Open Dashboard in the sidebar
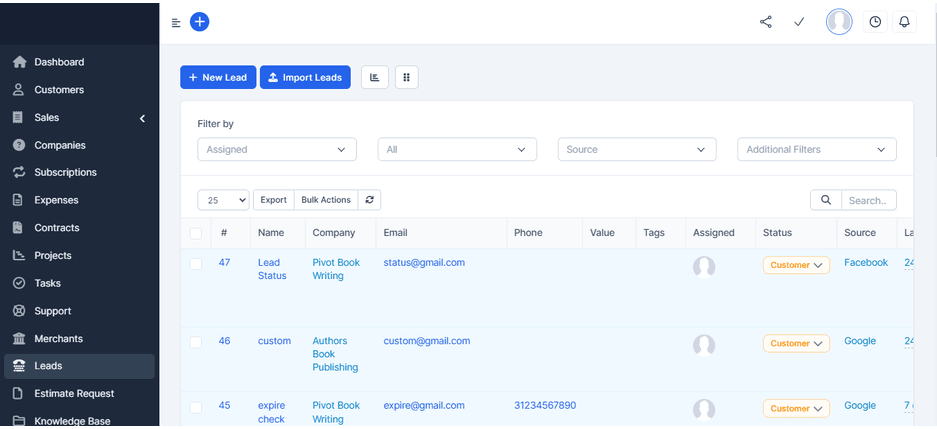The width and height of the screenshot is (937, 429). (x=59, y=62)
